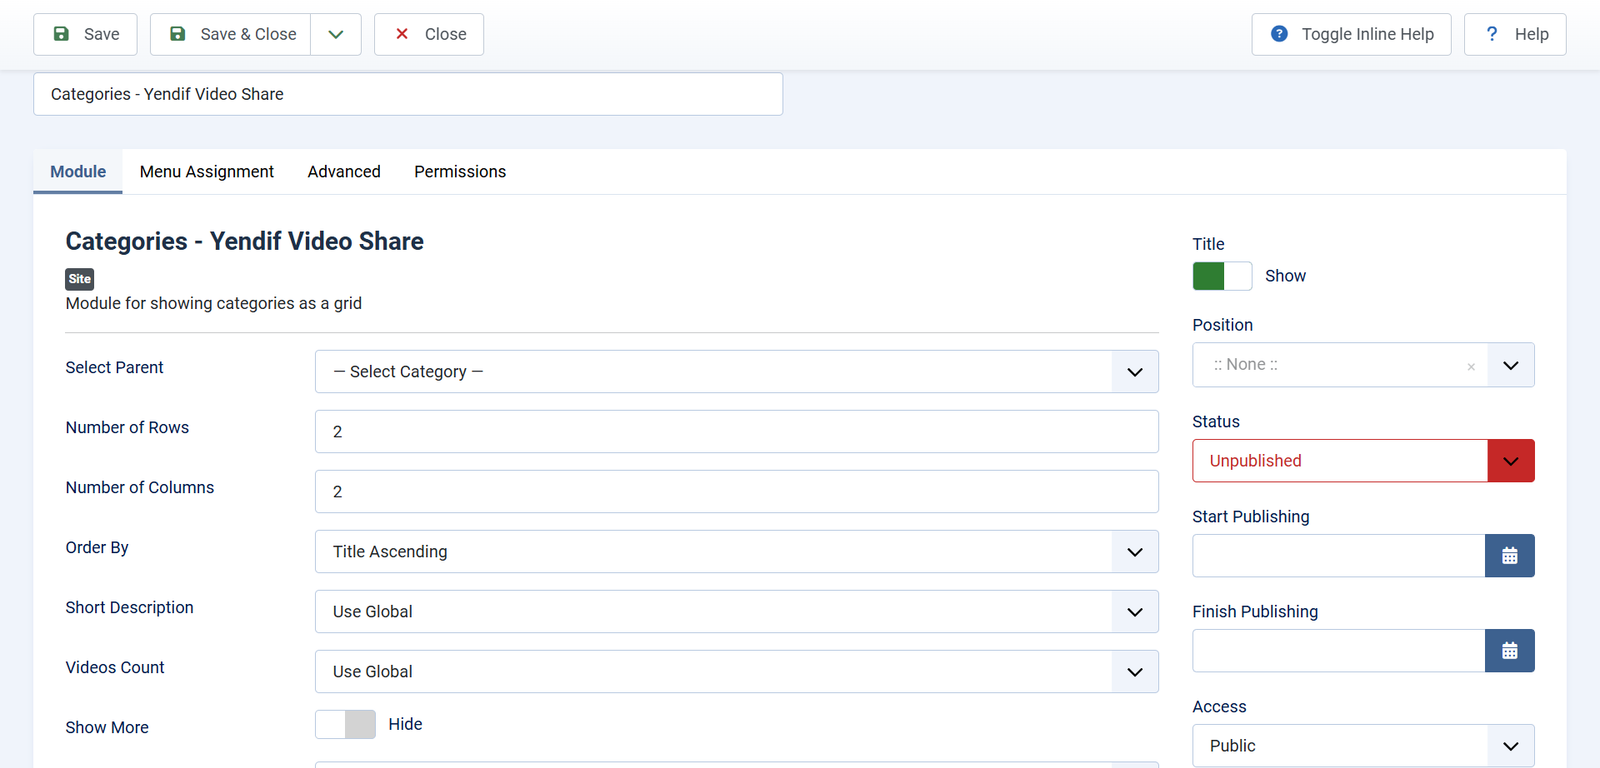1600x768 pixels.
Task: Open the Order By dropdown
Action: pos(737,552)
